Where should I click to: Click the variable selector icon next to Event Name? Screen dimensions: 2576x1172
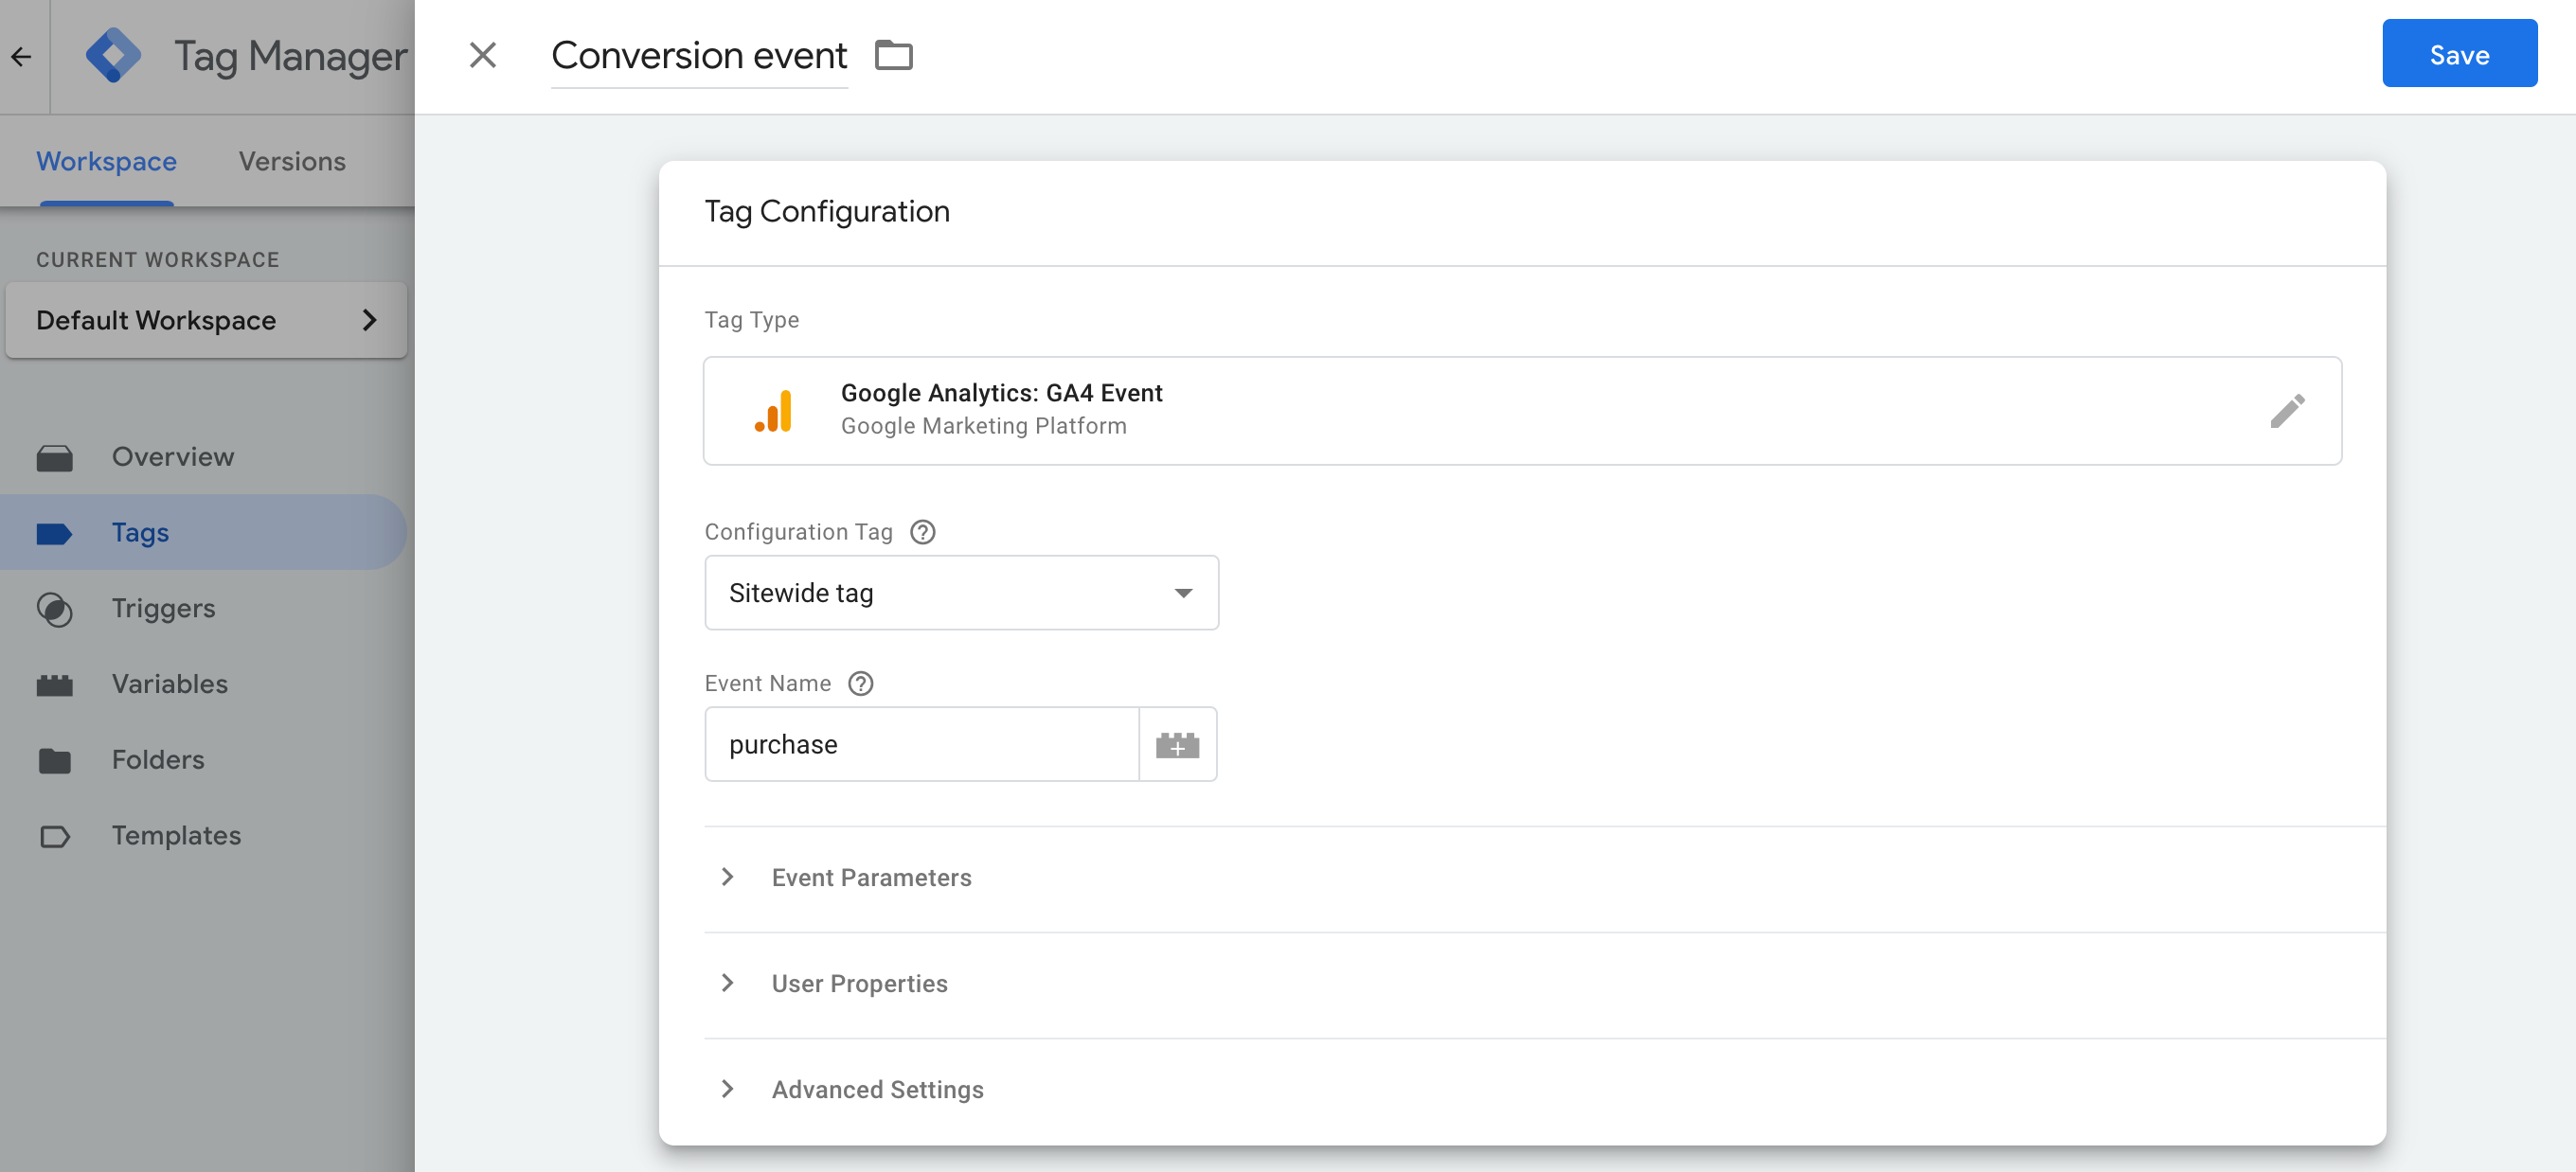1178,743
